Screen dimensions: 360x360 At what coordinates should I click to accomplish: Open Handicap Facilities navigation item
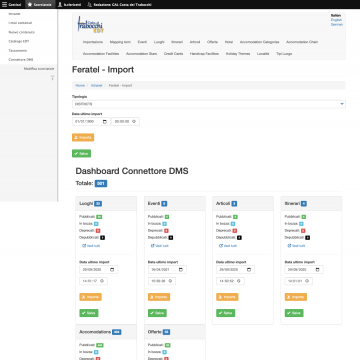point(204,54)
